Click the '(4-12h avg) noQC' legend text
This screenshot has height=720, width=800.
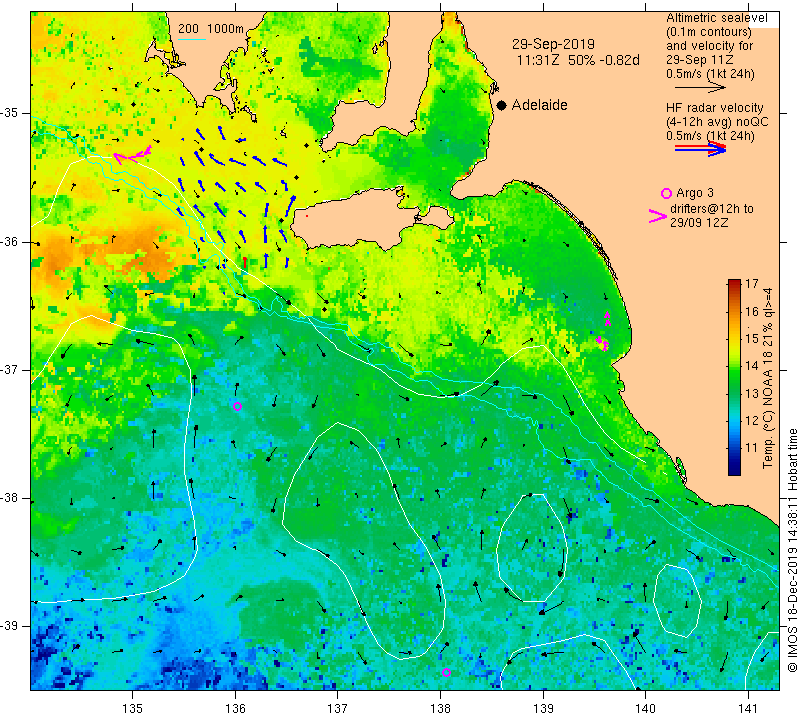[x=717, y=122]
